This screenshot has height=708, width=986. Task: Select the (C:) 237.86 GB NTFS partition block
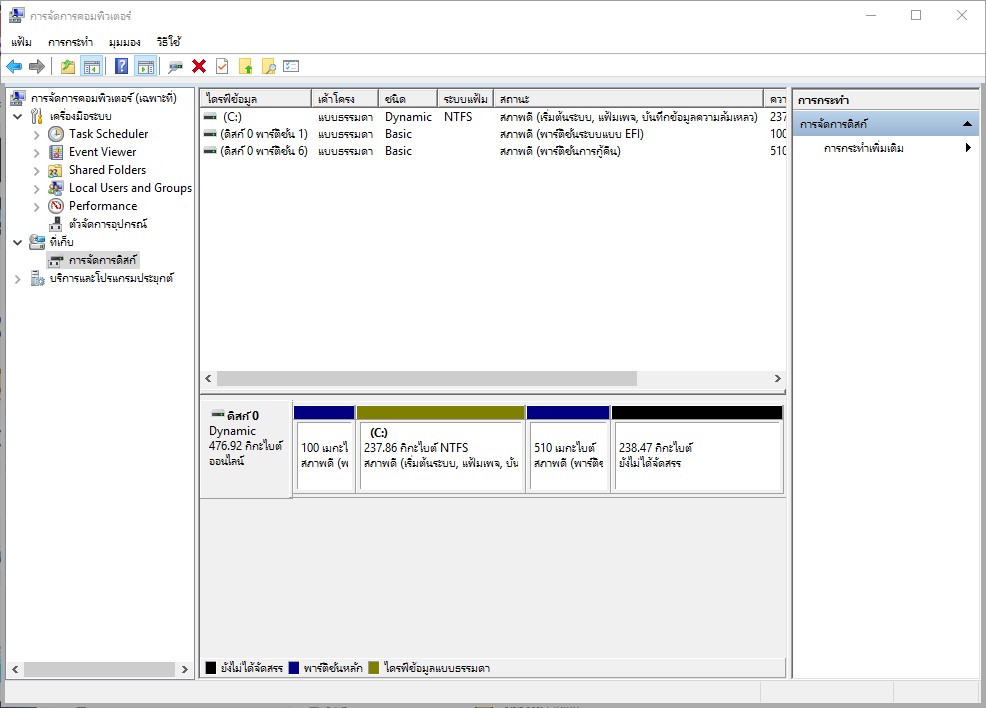click(440, 448)
